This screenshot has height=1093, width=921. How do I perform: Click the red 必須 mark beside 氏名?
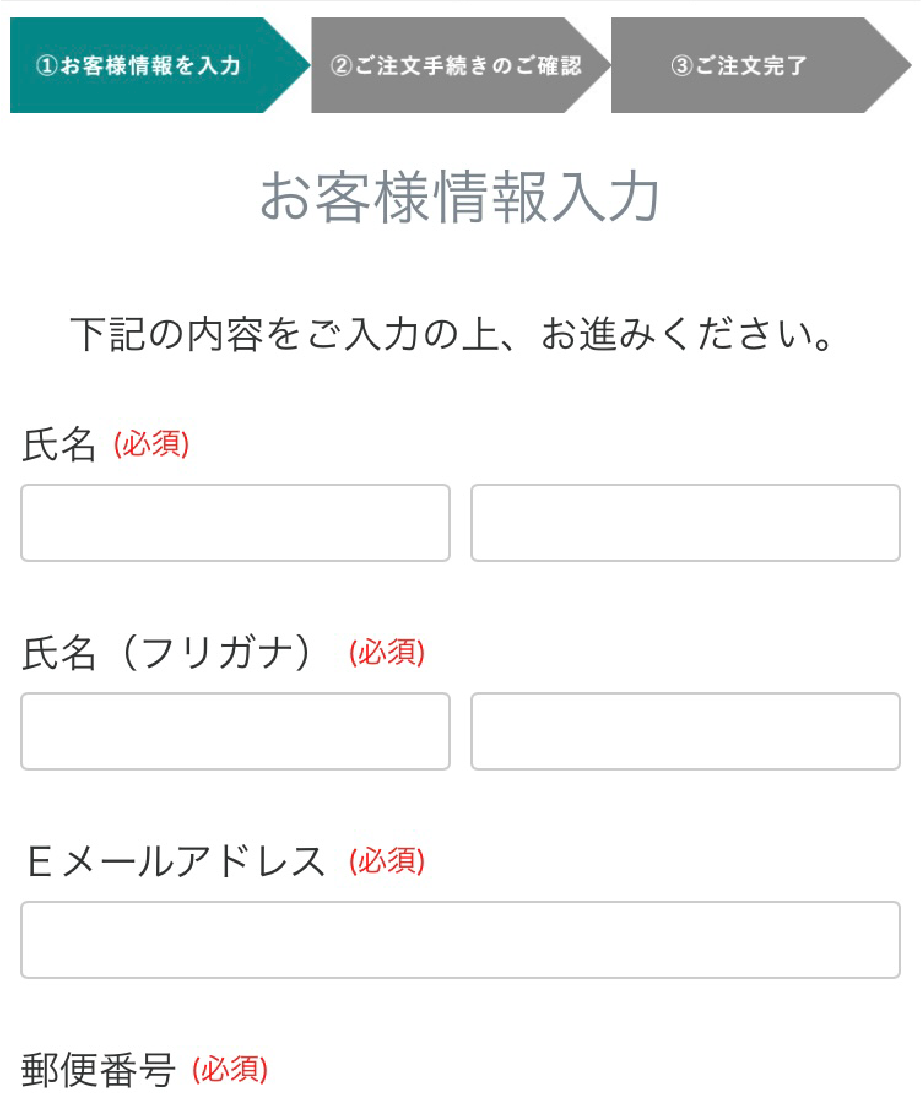[x=151, y=445]
